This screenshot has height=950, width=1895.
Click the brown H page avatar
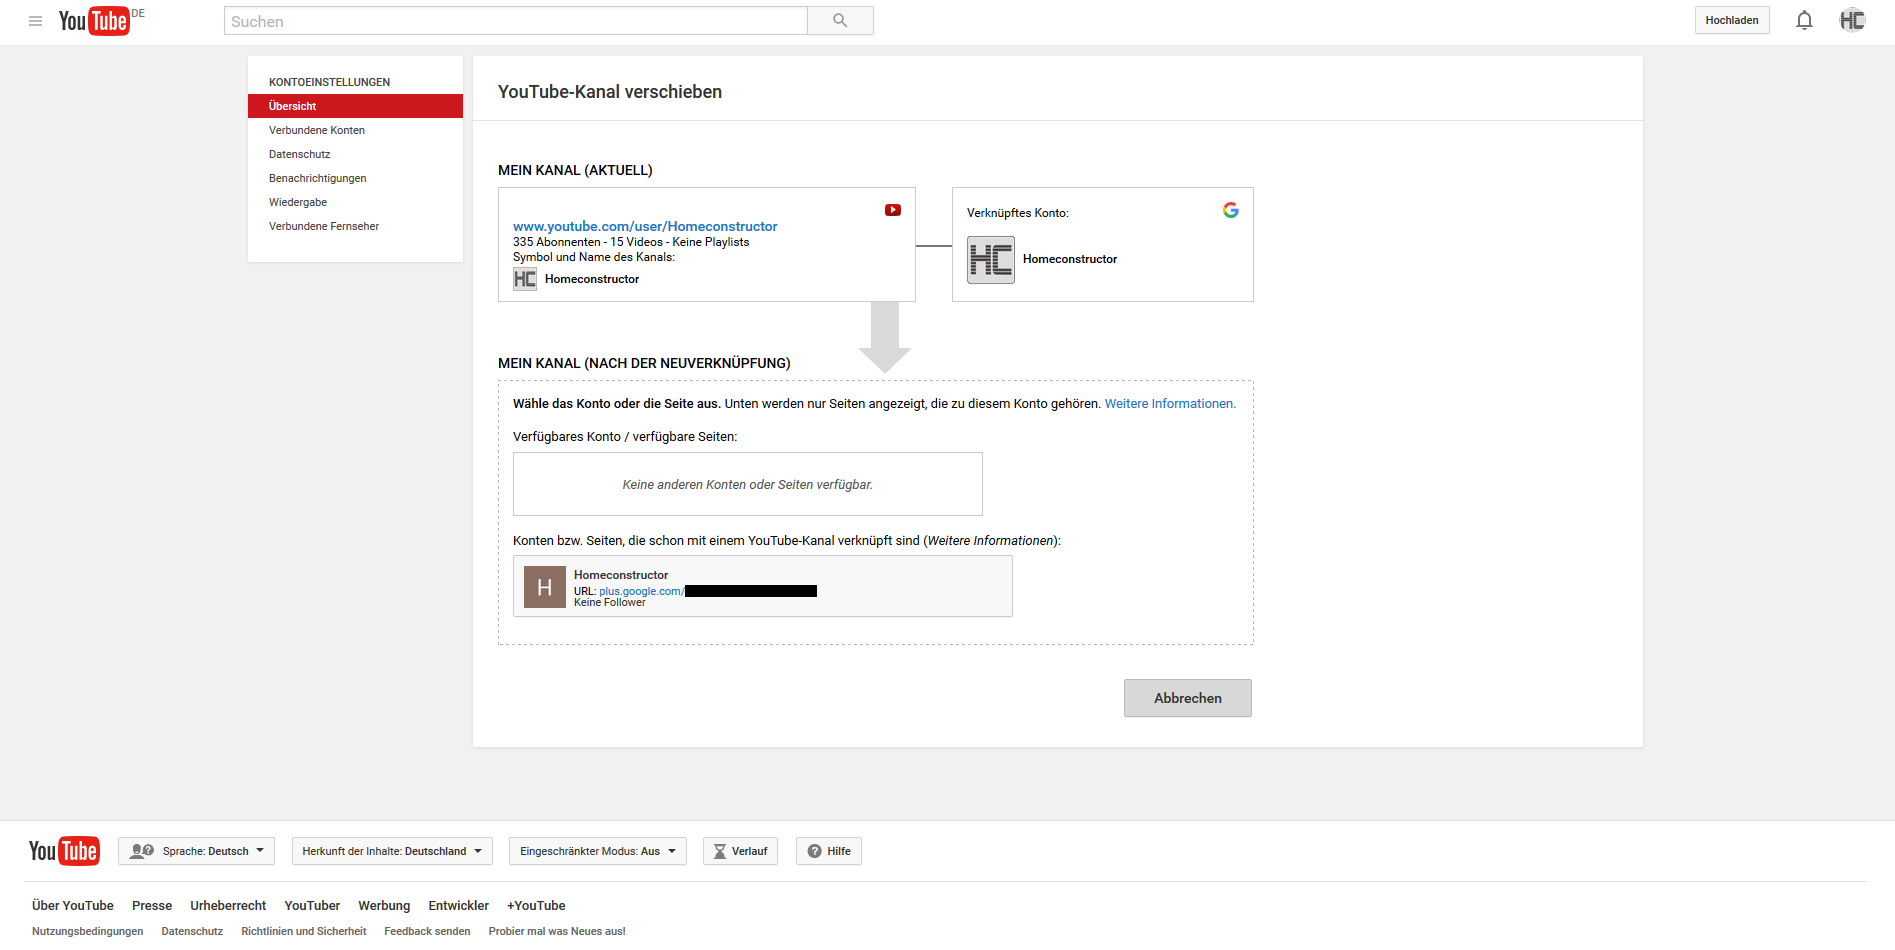click(545, 588)
